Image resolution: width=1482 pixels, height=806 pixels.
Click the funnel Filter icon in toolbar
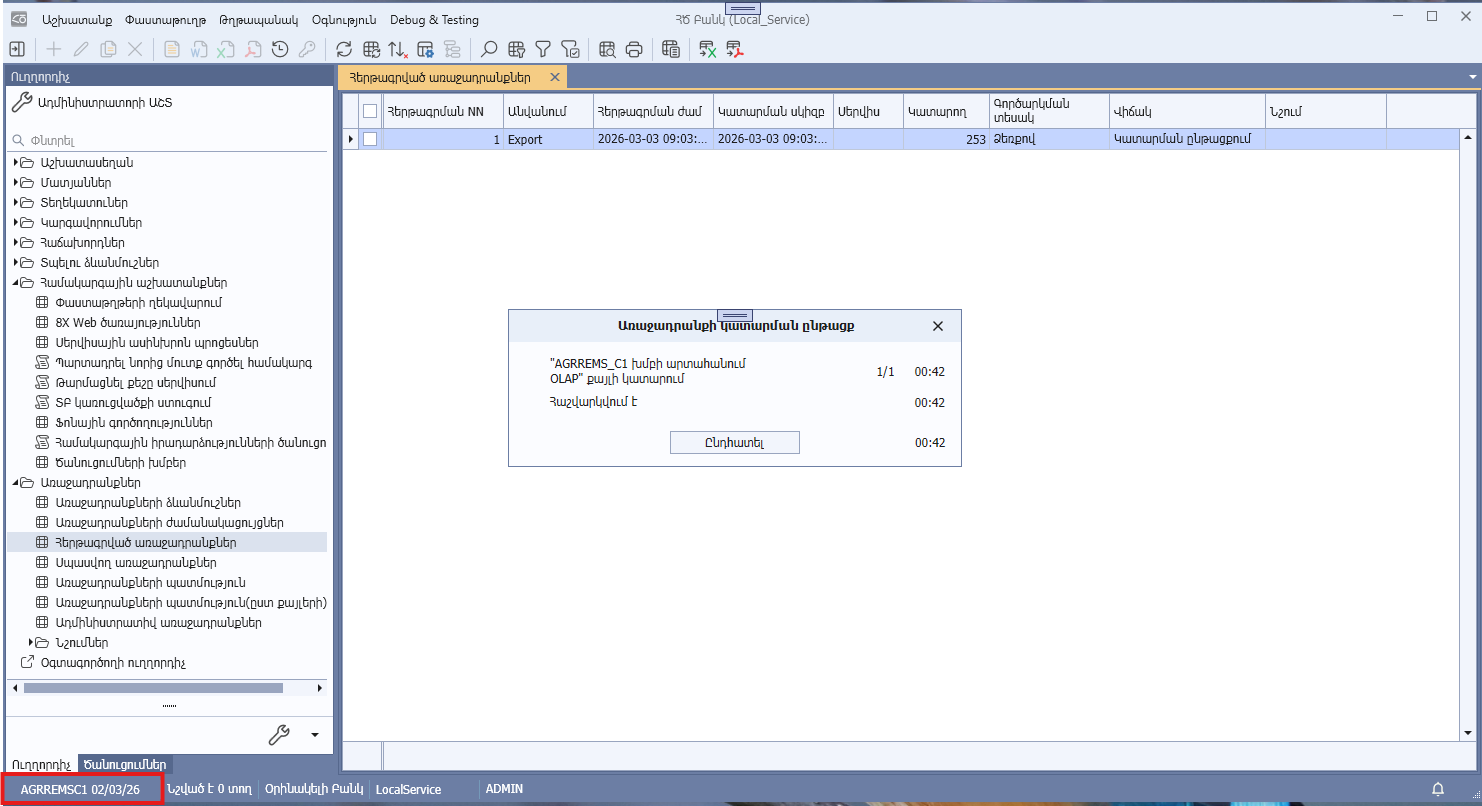(x=543, y=49)
